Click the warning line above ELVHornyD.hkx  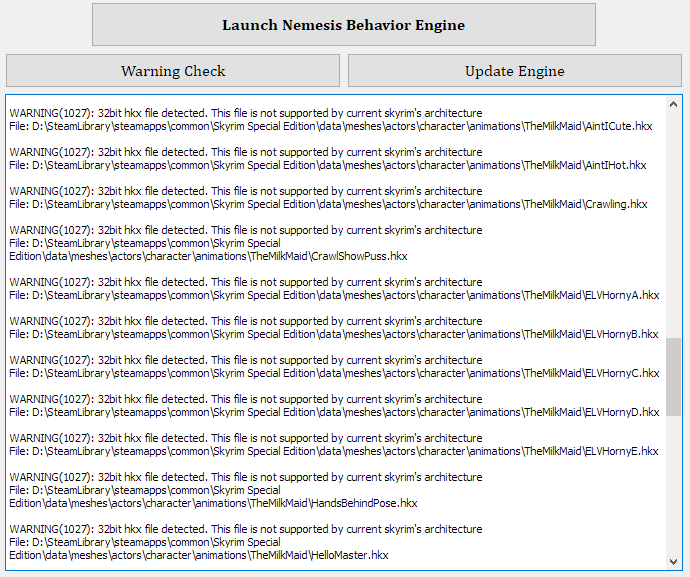(x=246, y=399)
